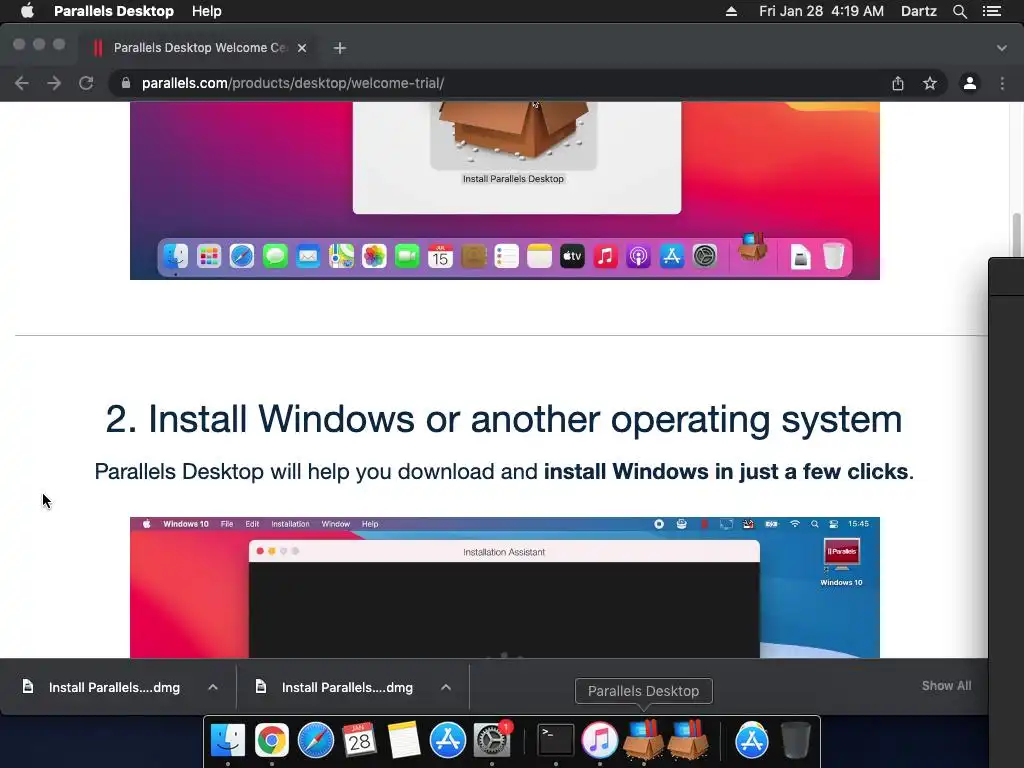The height and width of the screenshot is (768, 1024).
Task: Open the Apple menu
Action: click(27, 11)
